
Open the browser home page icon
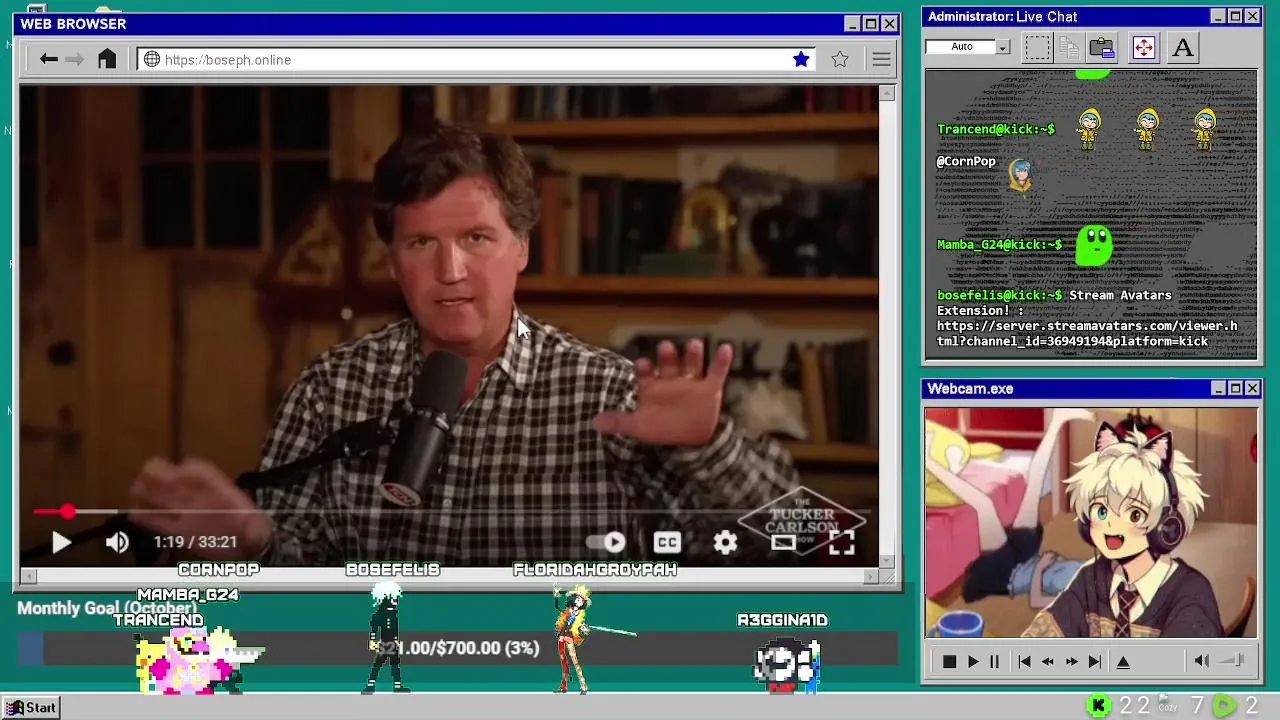[x=107, y=59]
